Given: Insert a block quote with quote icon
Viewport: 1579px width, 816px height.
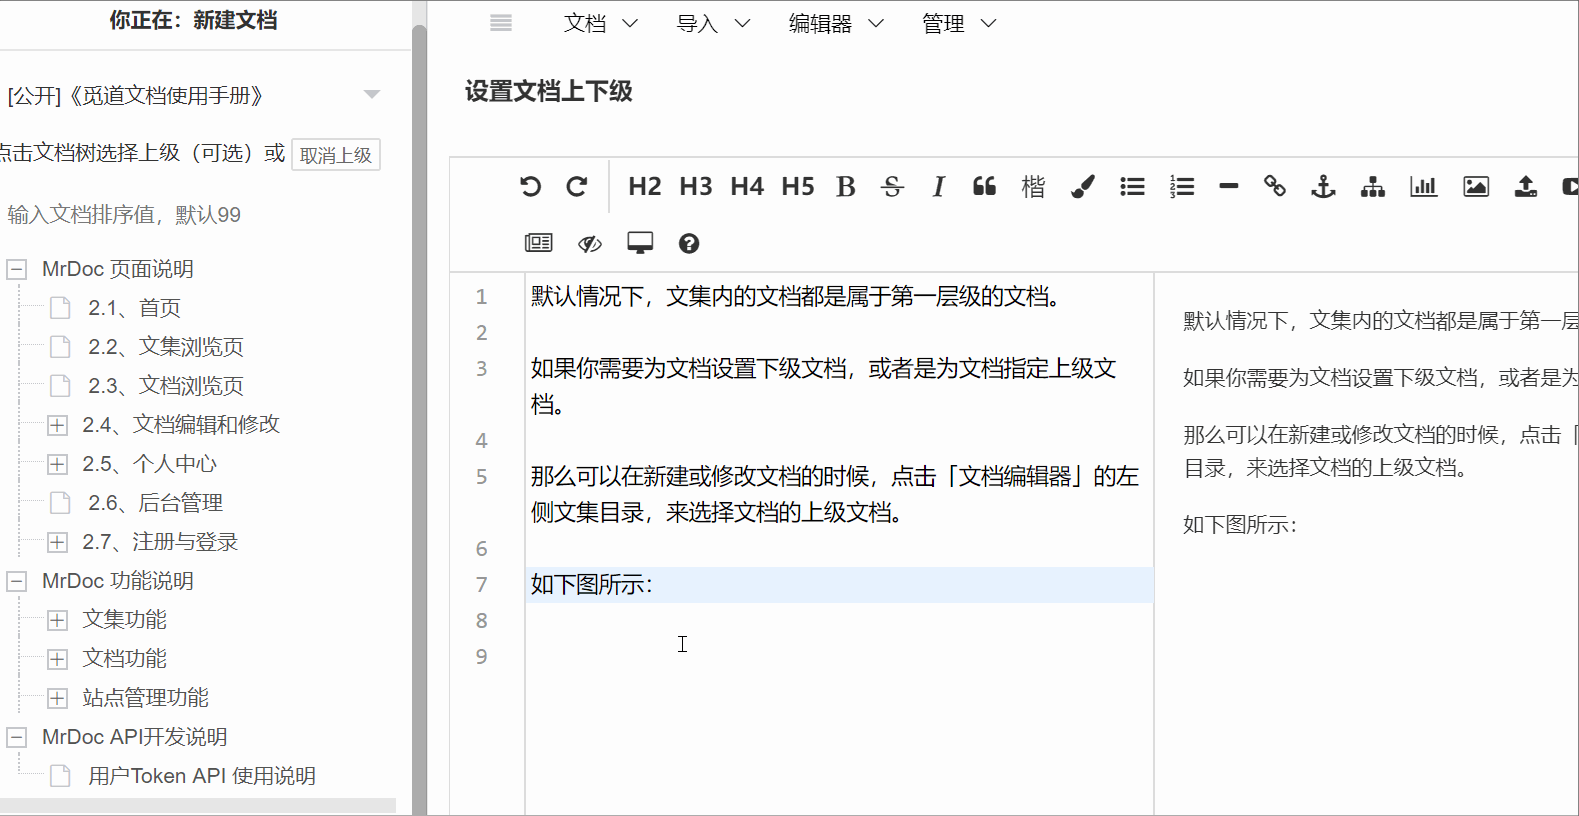Looking at the screenshot, I should [x=984, y=187].
